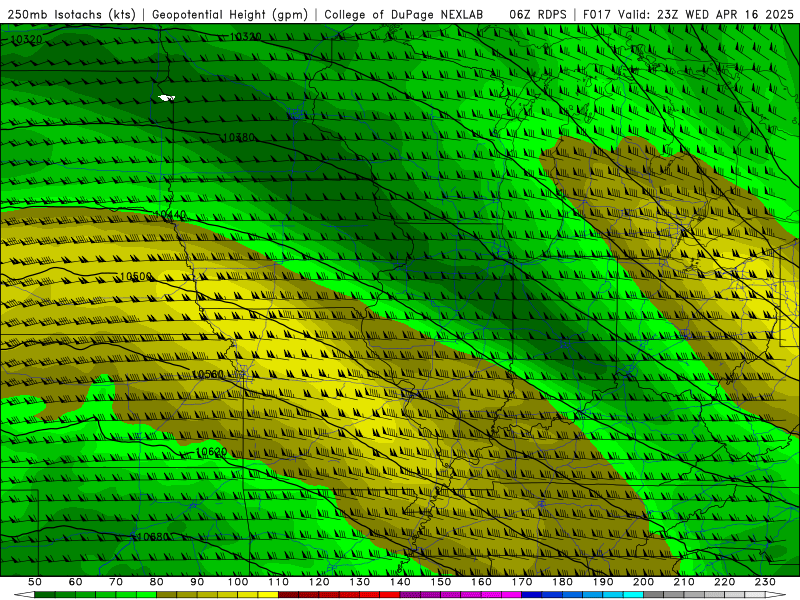The image size is (800, 600).
Task: Click the 'College of DuPage NEXLAB' header text
Action: 404,15
